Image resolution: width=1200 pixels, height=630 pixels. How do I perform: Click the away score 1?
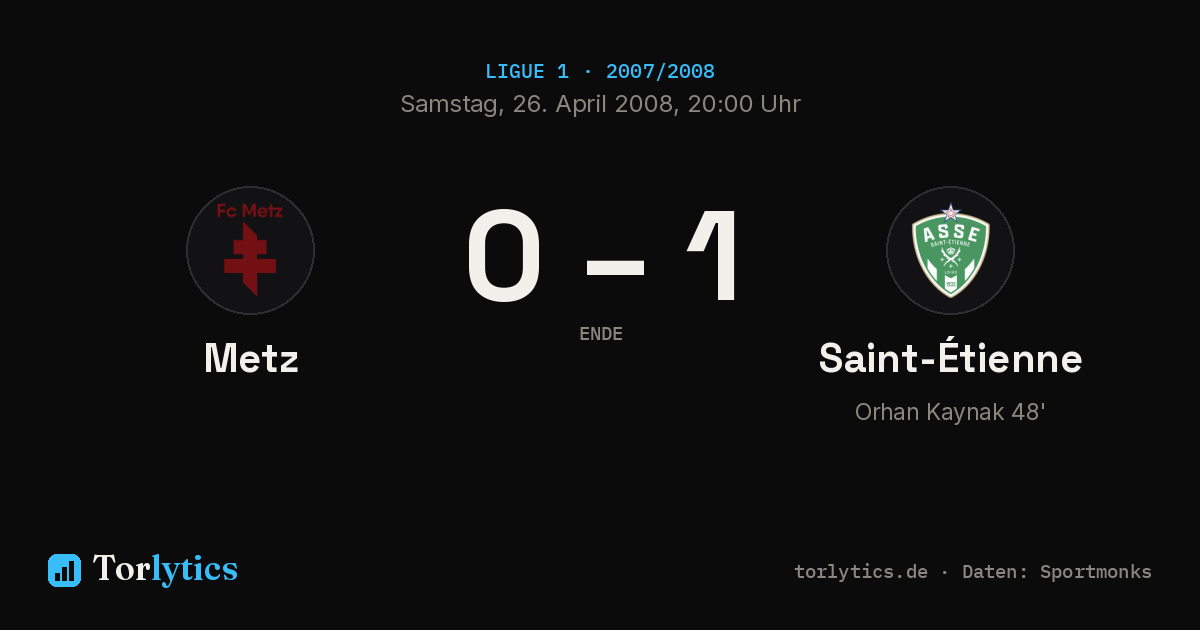[x=715, y=256]
